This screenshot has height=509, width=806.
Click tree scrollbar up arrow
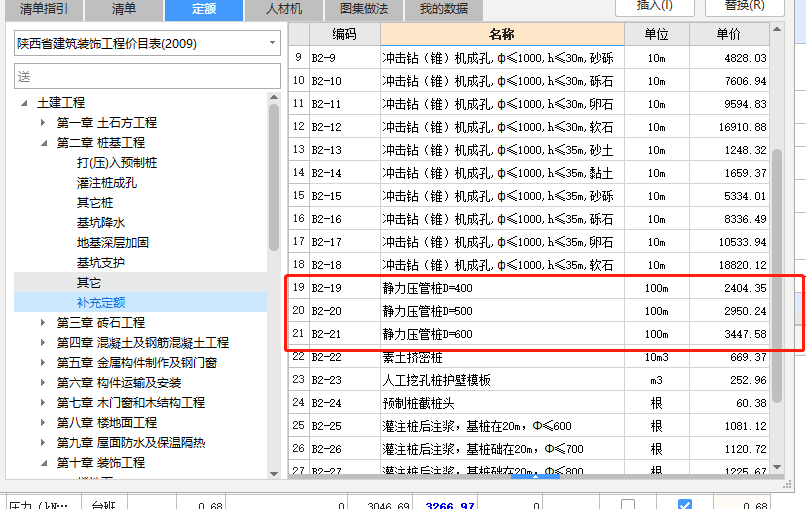[x=274, y=97]
